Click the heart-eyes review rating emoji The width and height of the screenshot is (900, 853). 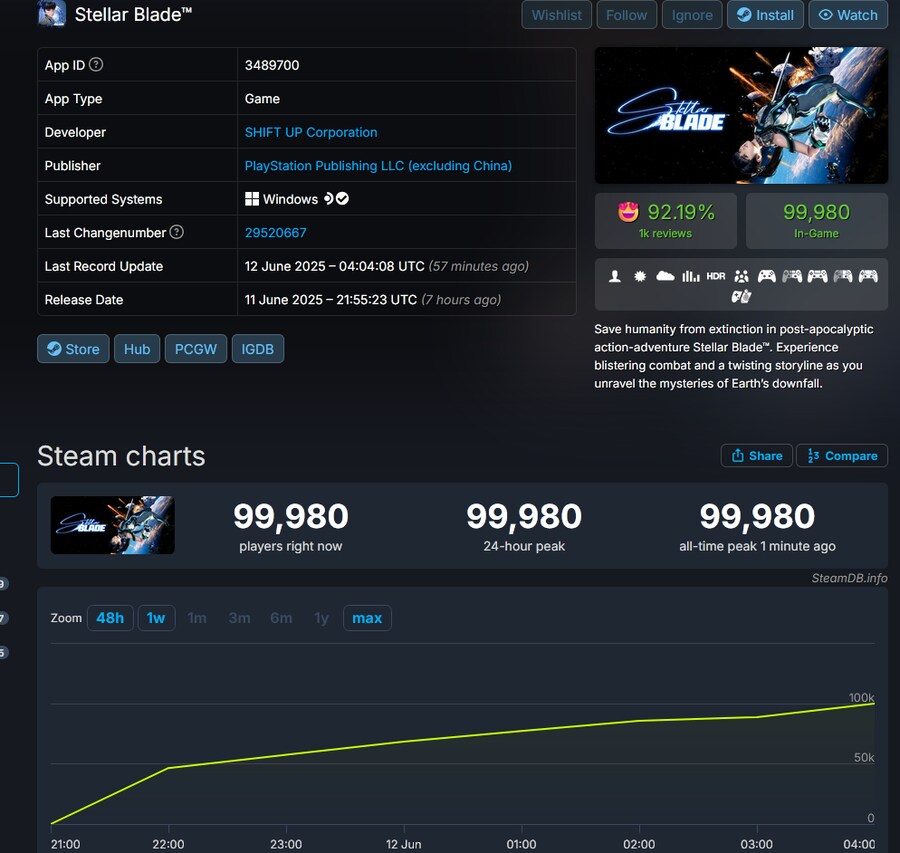pyautogui.click(x=628, y=212)
